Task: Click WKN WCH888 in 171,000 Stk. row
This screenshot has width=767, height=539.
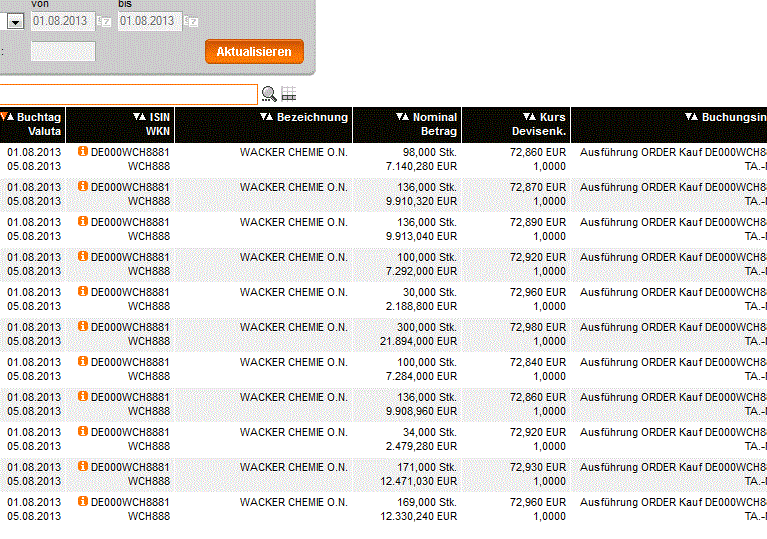Action: pos(149,481)
